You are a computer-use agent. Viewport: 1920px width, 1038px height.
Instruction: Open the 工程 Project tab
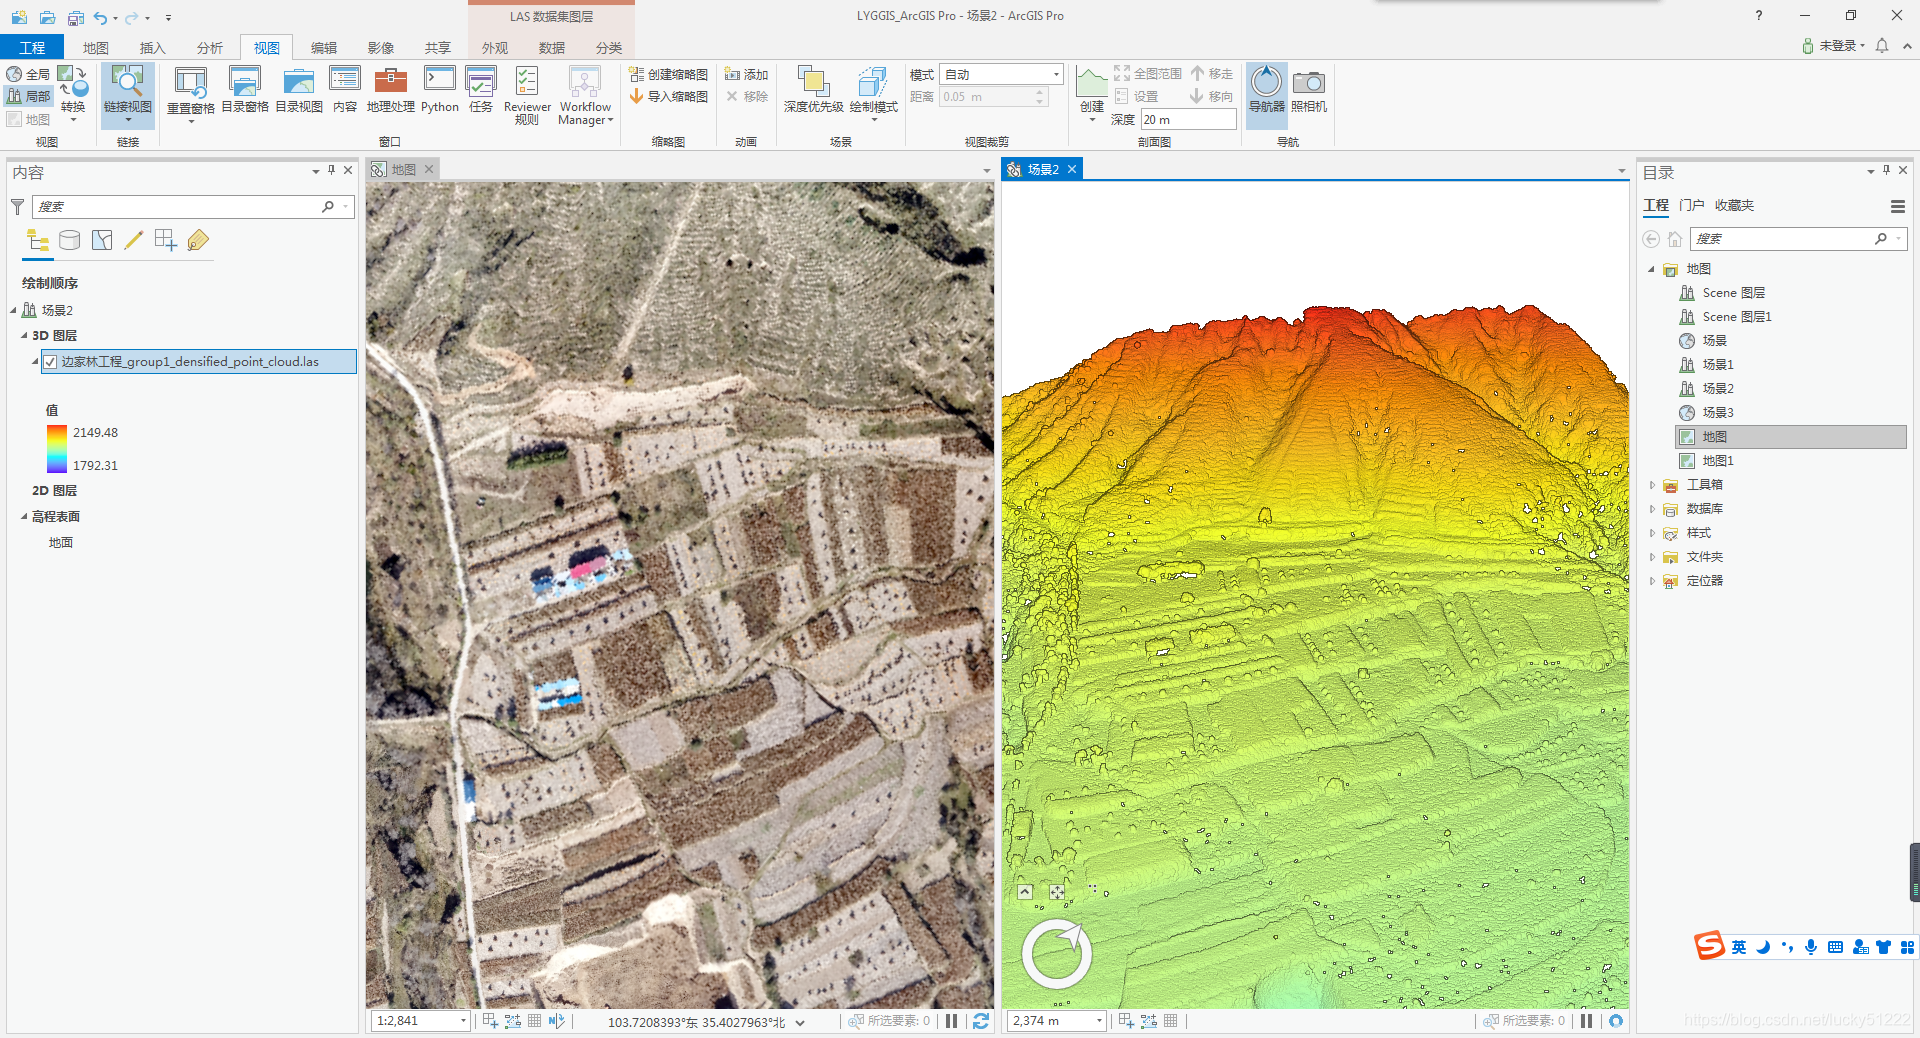[x=32, y=47]
